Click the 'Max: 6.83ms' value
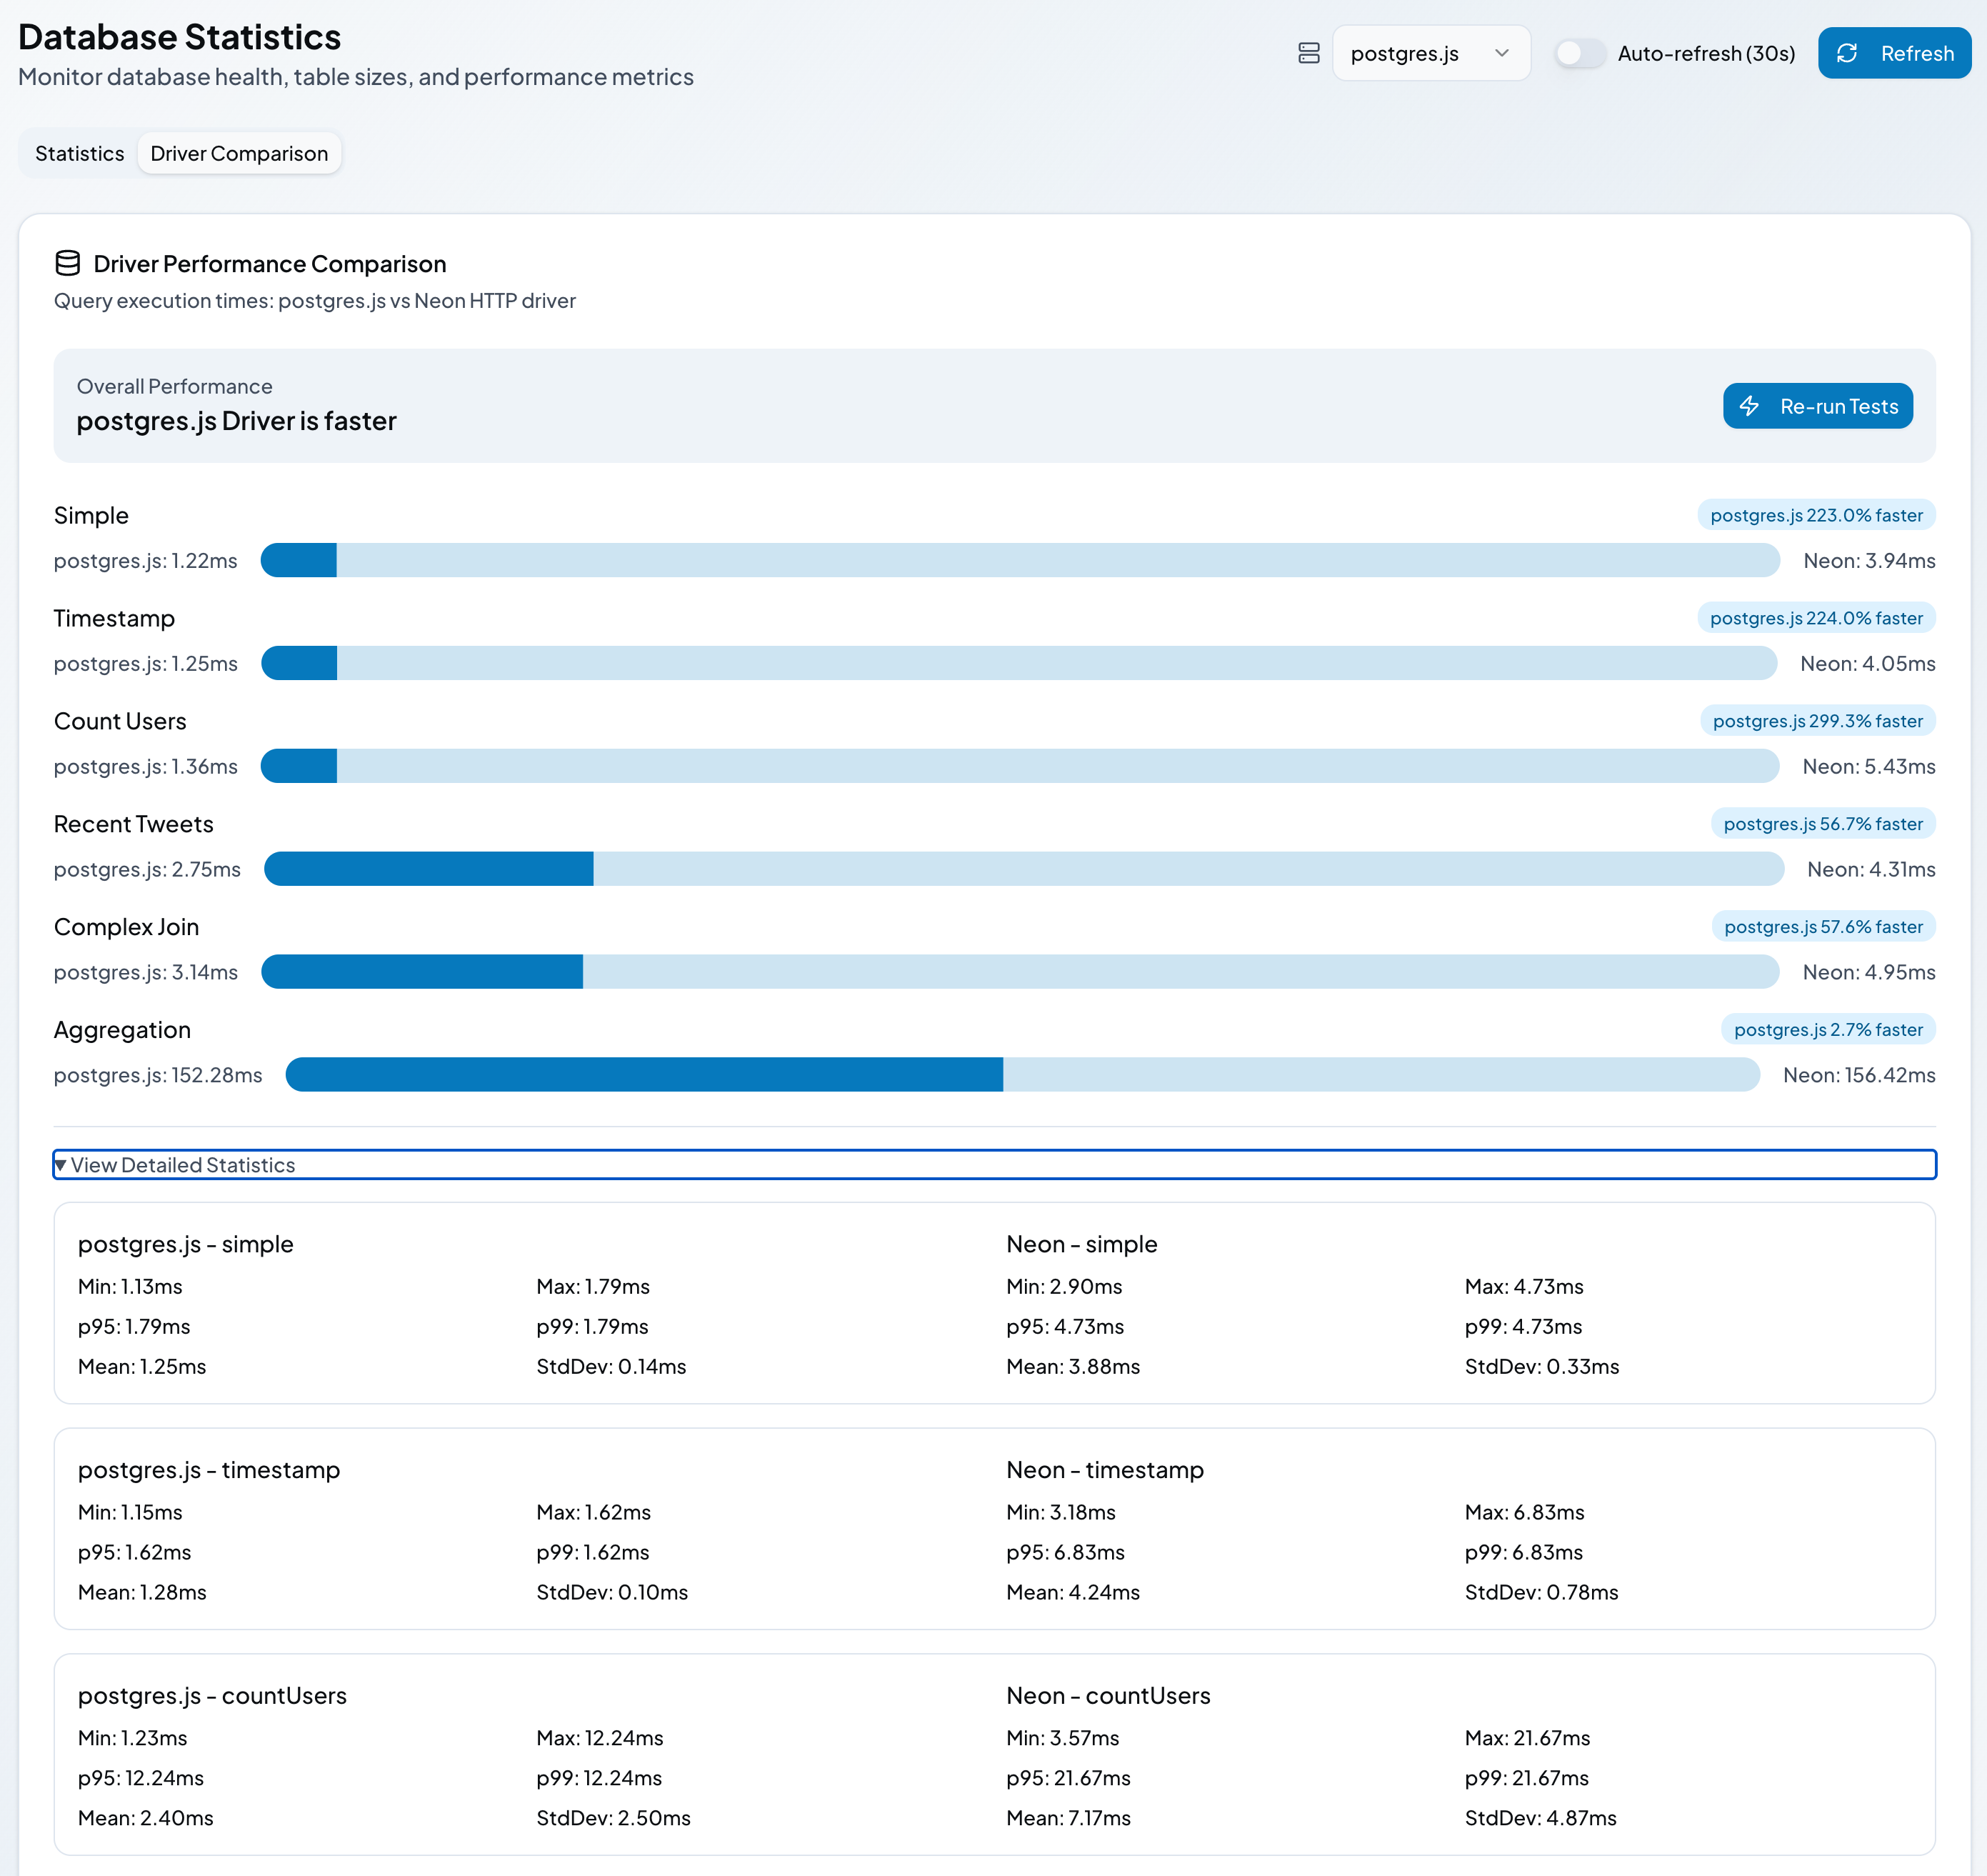Image resolution: width=1987 pixels, height=1876 pixels. point(1524,1513)
